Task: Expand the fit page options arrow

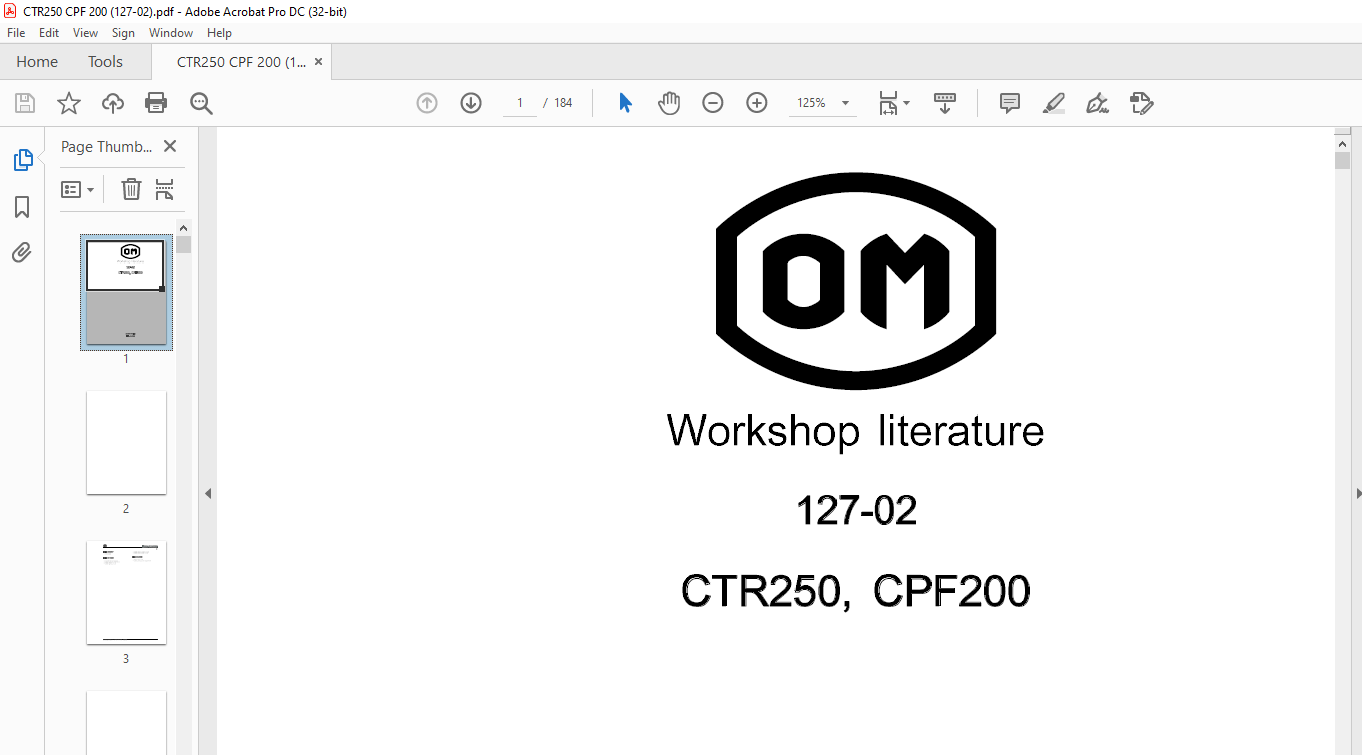Action: tap(906, 103)
